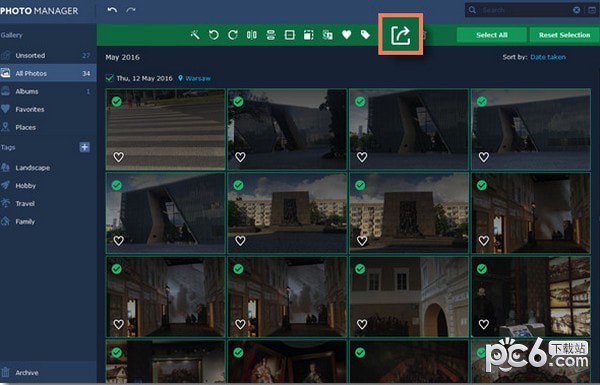
Task: Filter by the Family tag
Action: pos(48,222)
